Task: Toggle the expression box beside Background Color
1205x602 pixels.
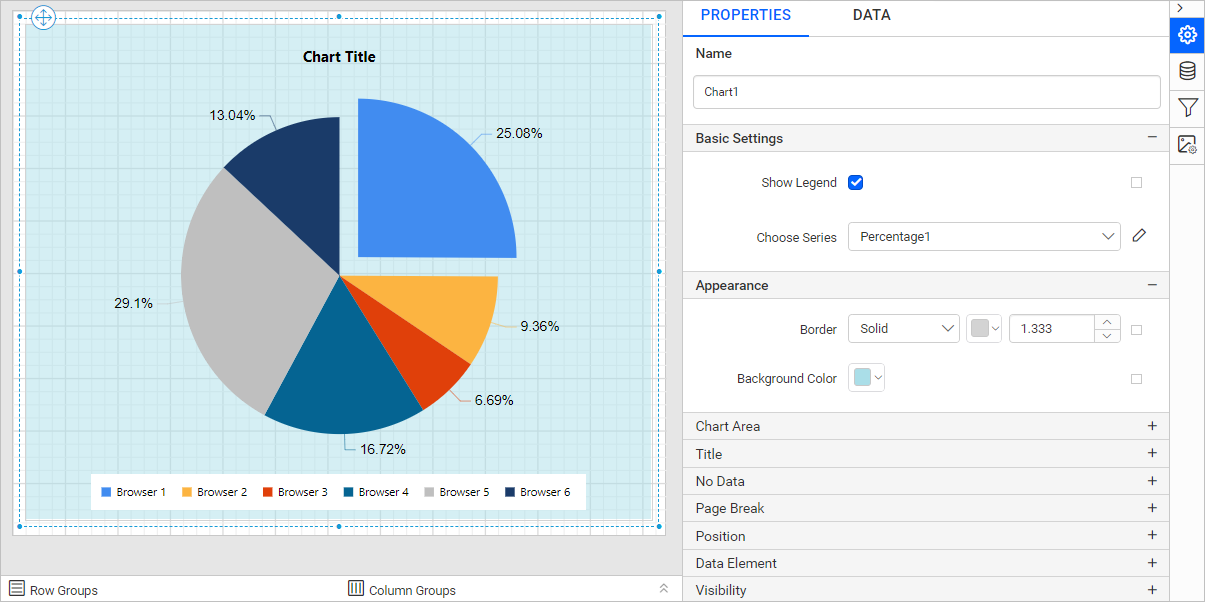Action: (x=1136, y=379)
